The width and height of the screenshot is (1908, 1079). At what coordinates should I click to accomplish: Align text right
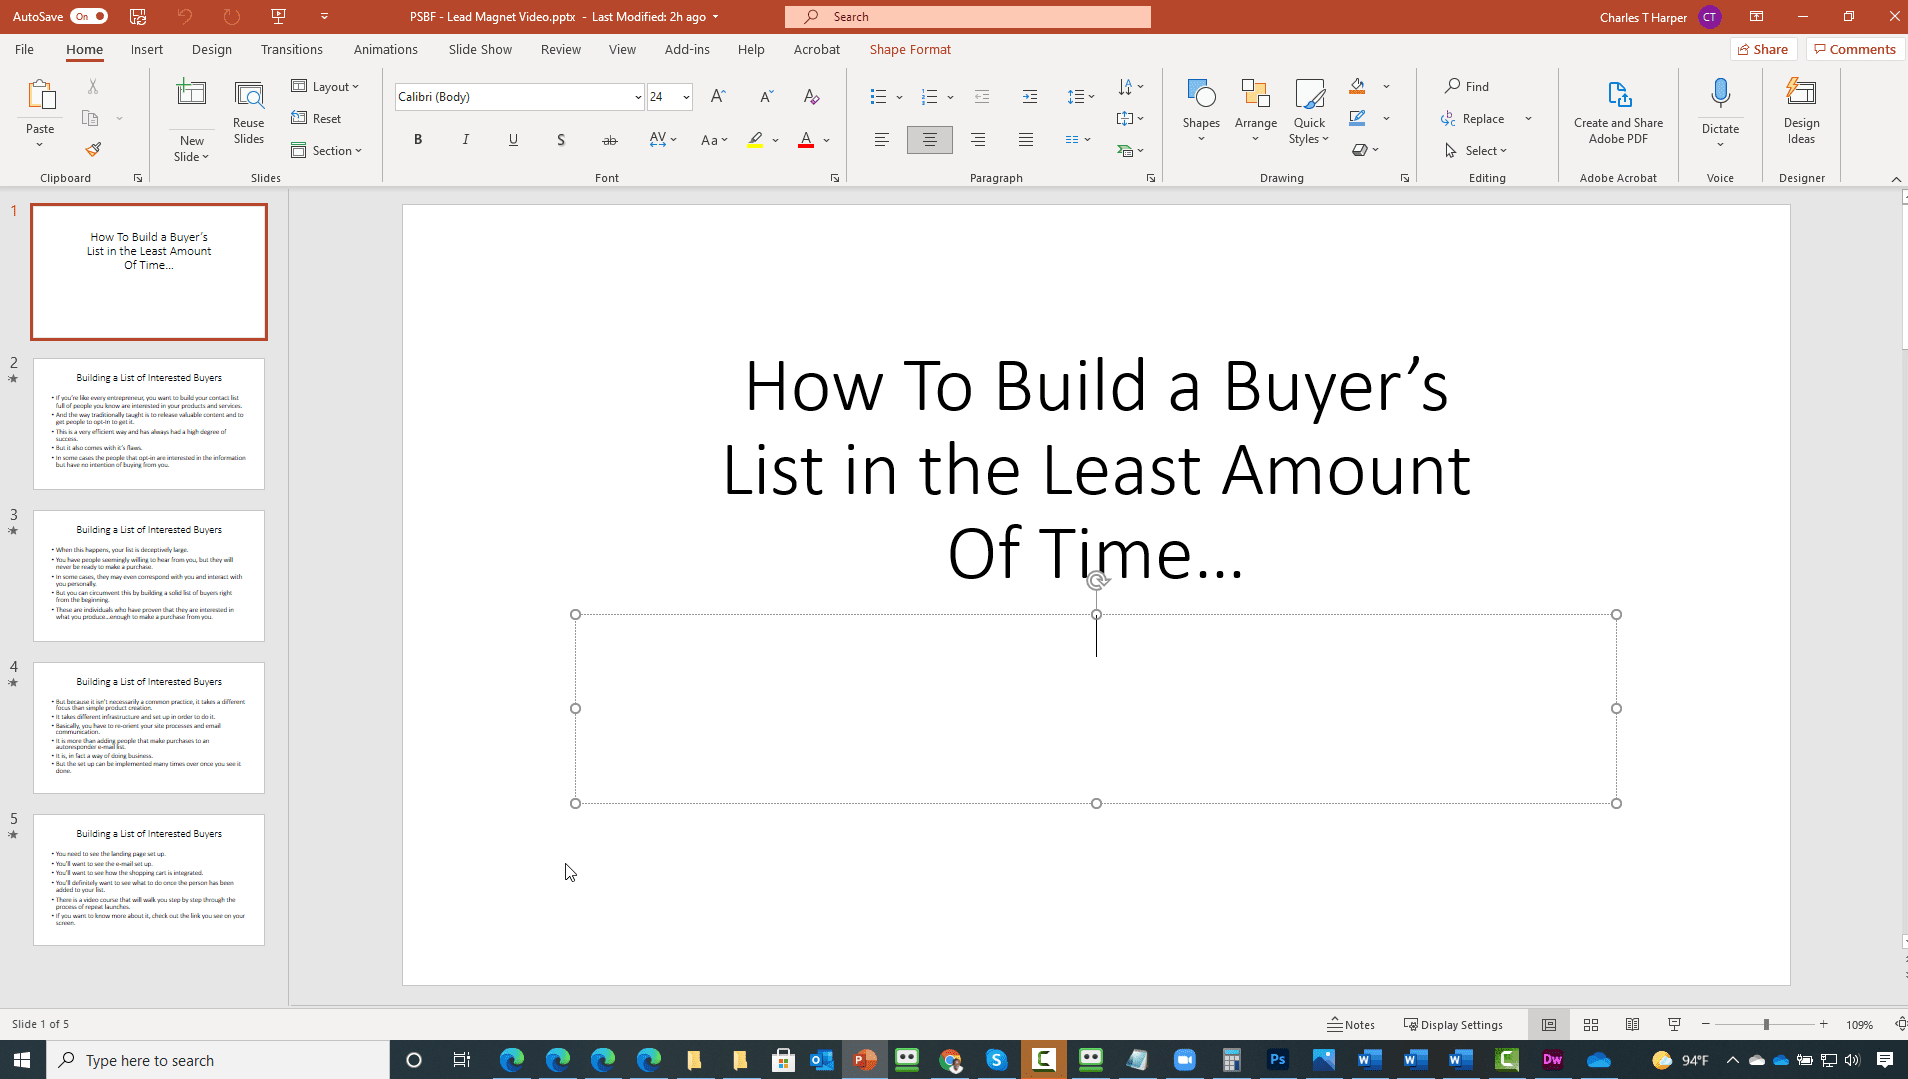click(978, 140)
